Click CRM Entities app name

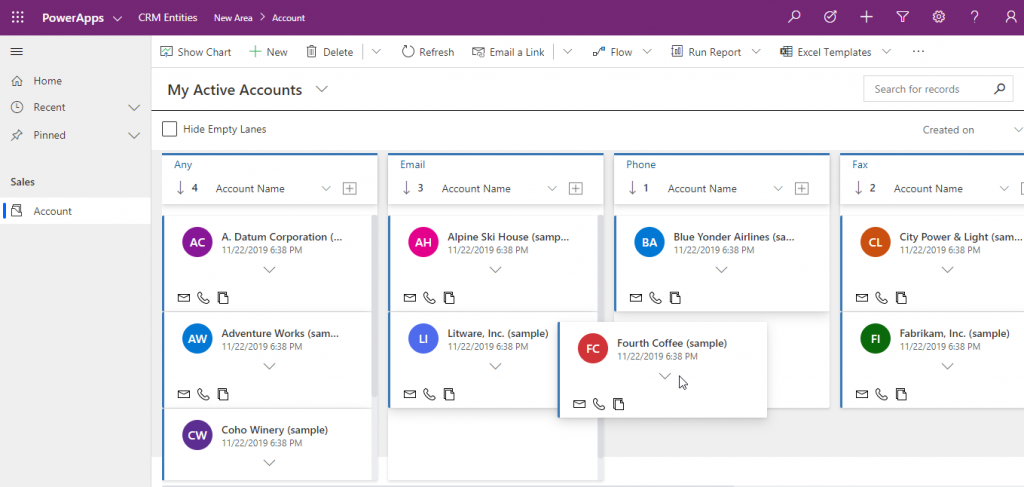coord(168,18)
